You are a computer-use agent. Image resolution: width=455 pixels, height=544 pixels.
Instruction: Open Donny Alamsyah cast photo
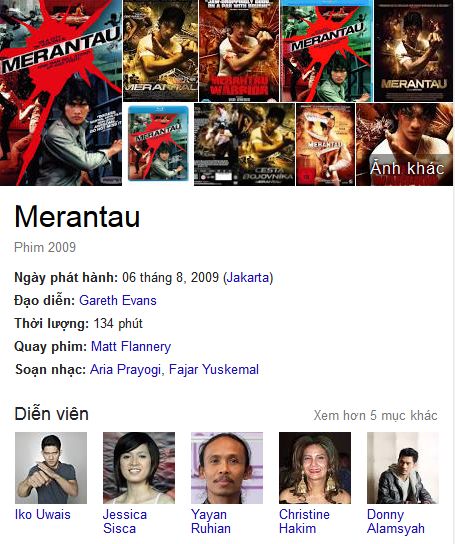coord(403,468)
